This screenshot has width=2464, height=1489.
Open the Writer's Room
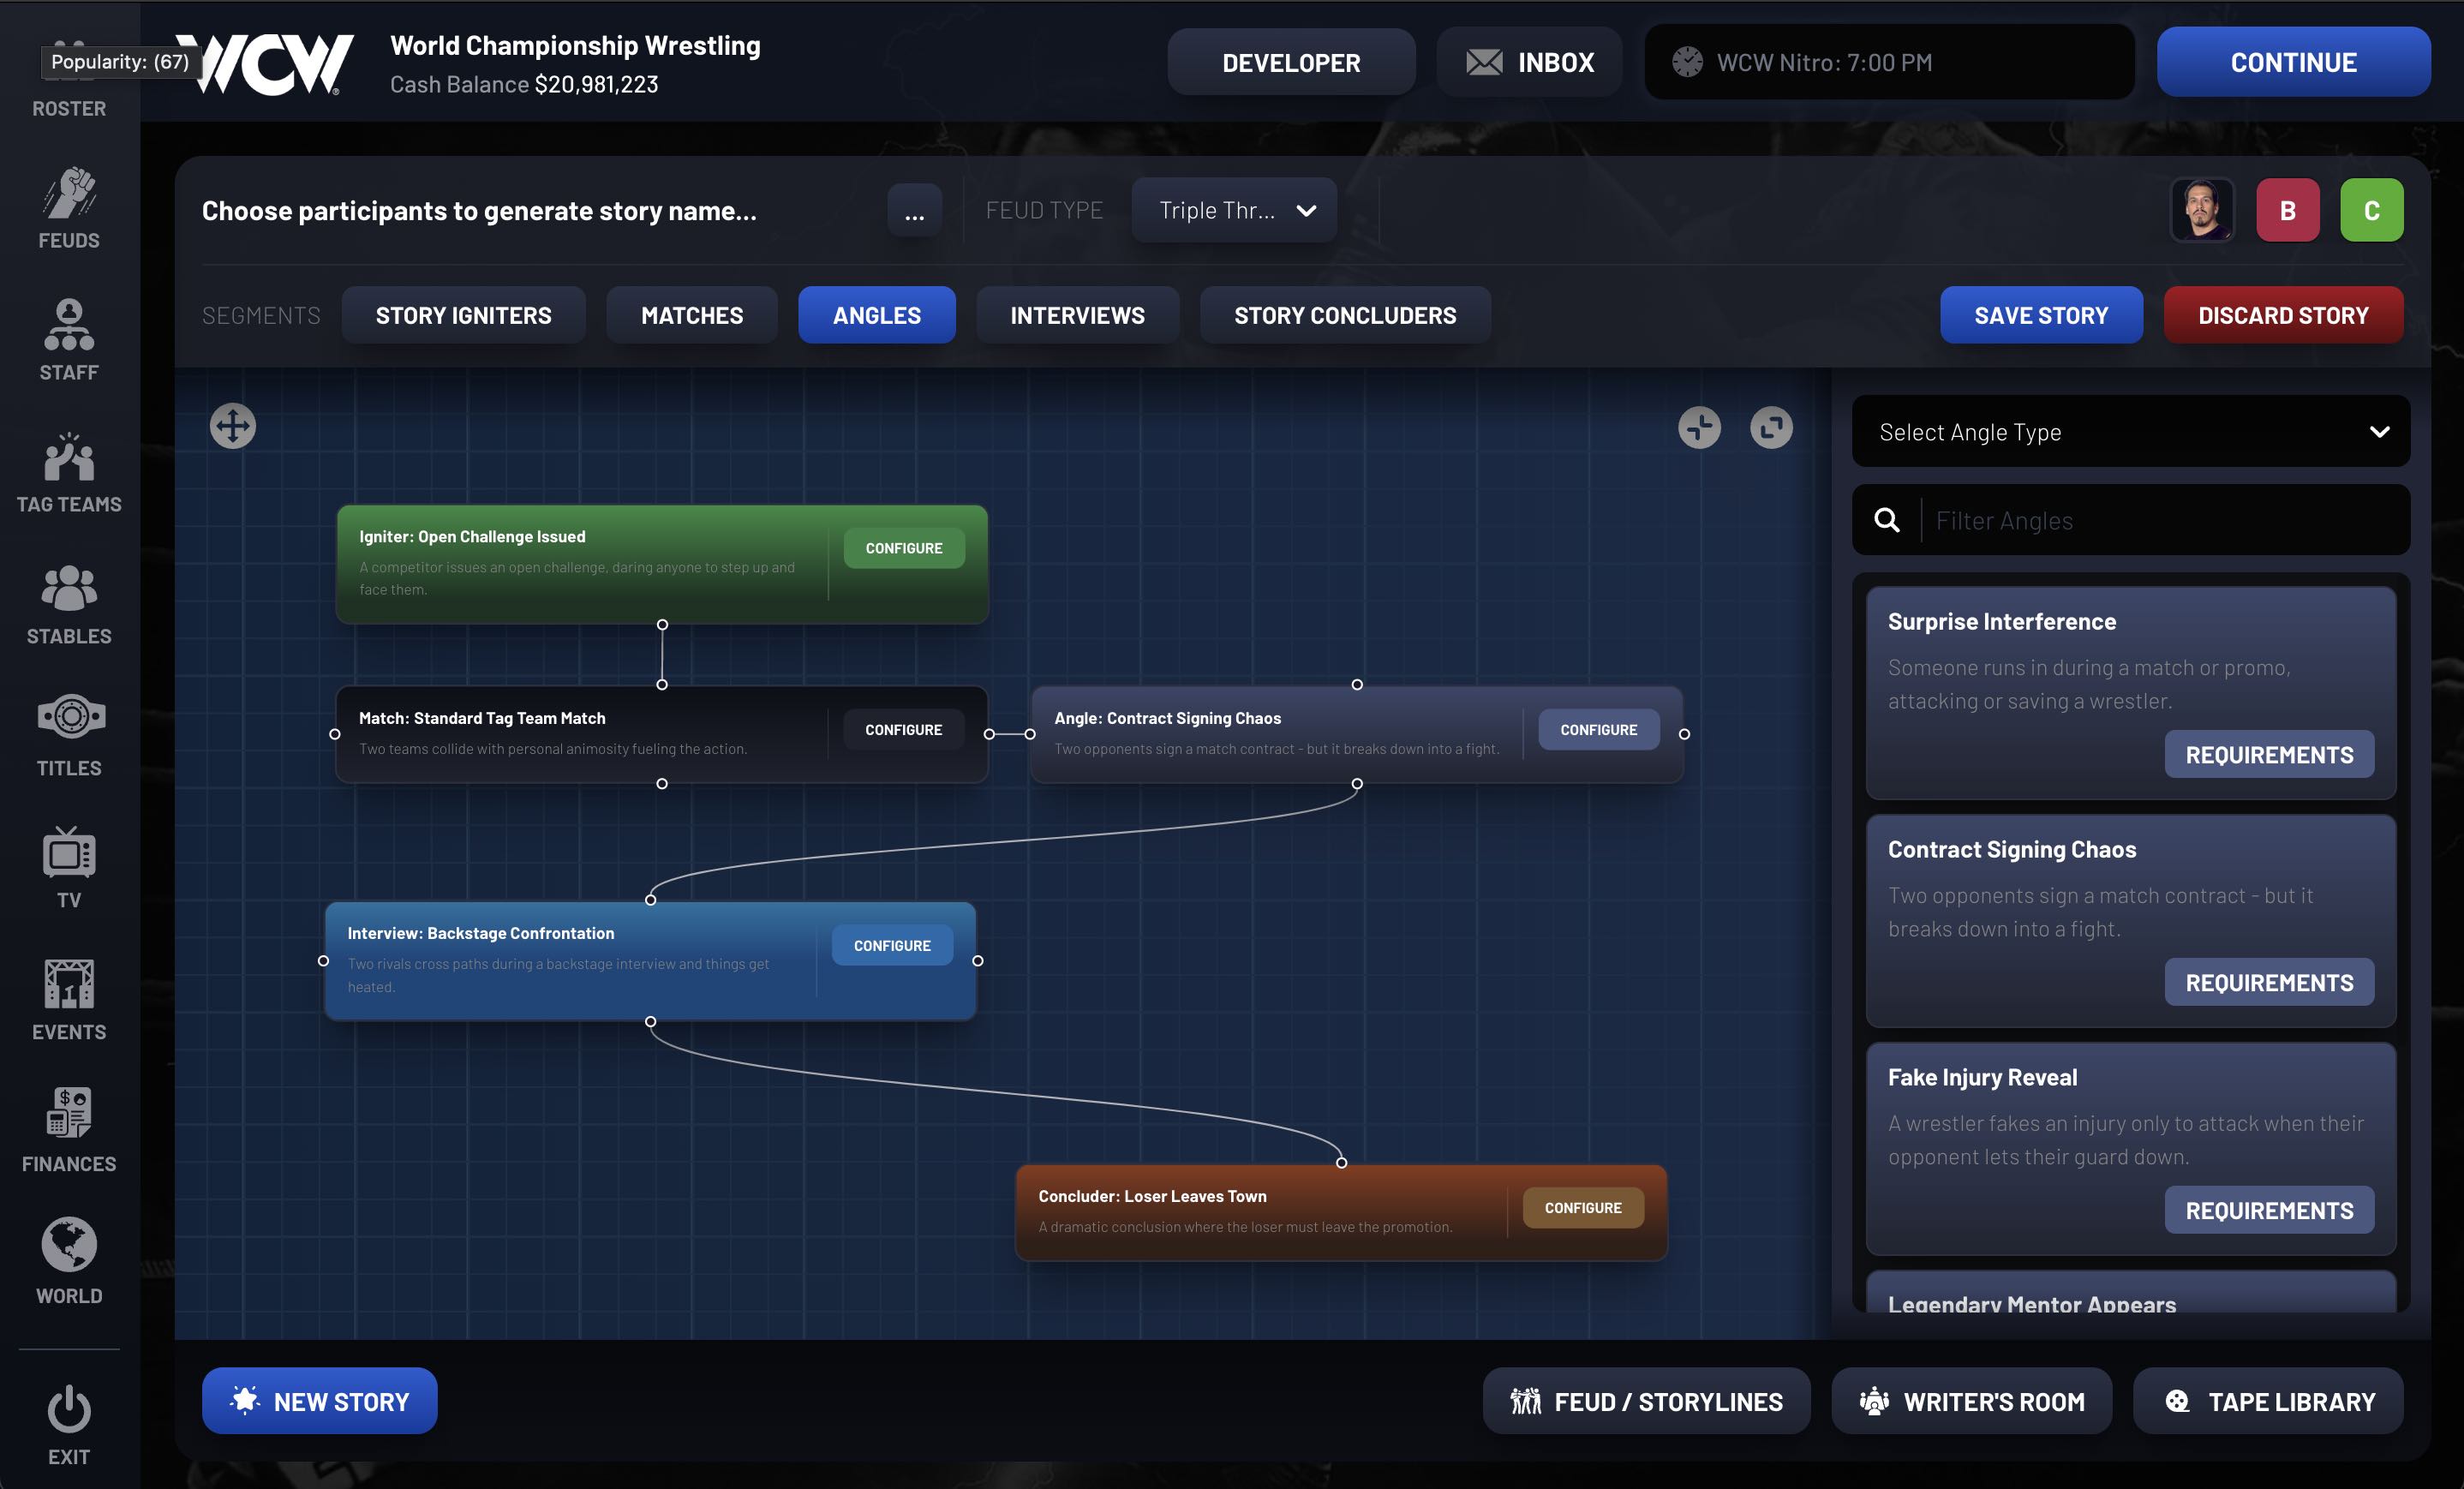click(x=1971, y=1401)
